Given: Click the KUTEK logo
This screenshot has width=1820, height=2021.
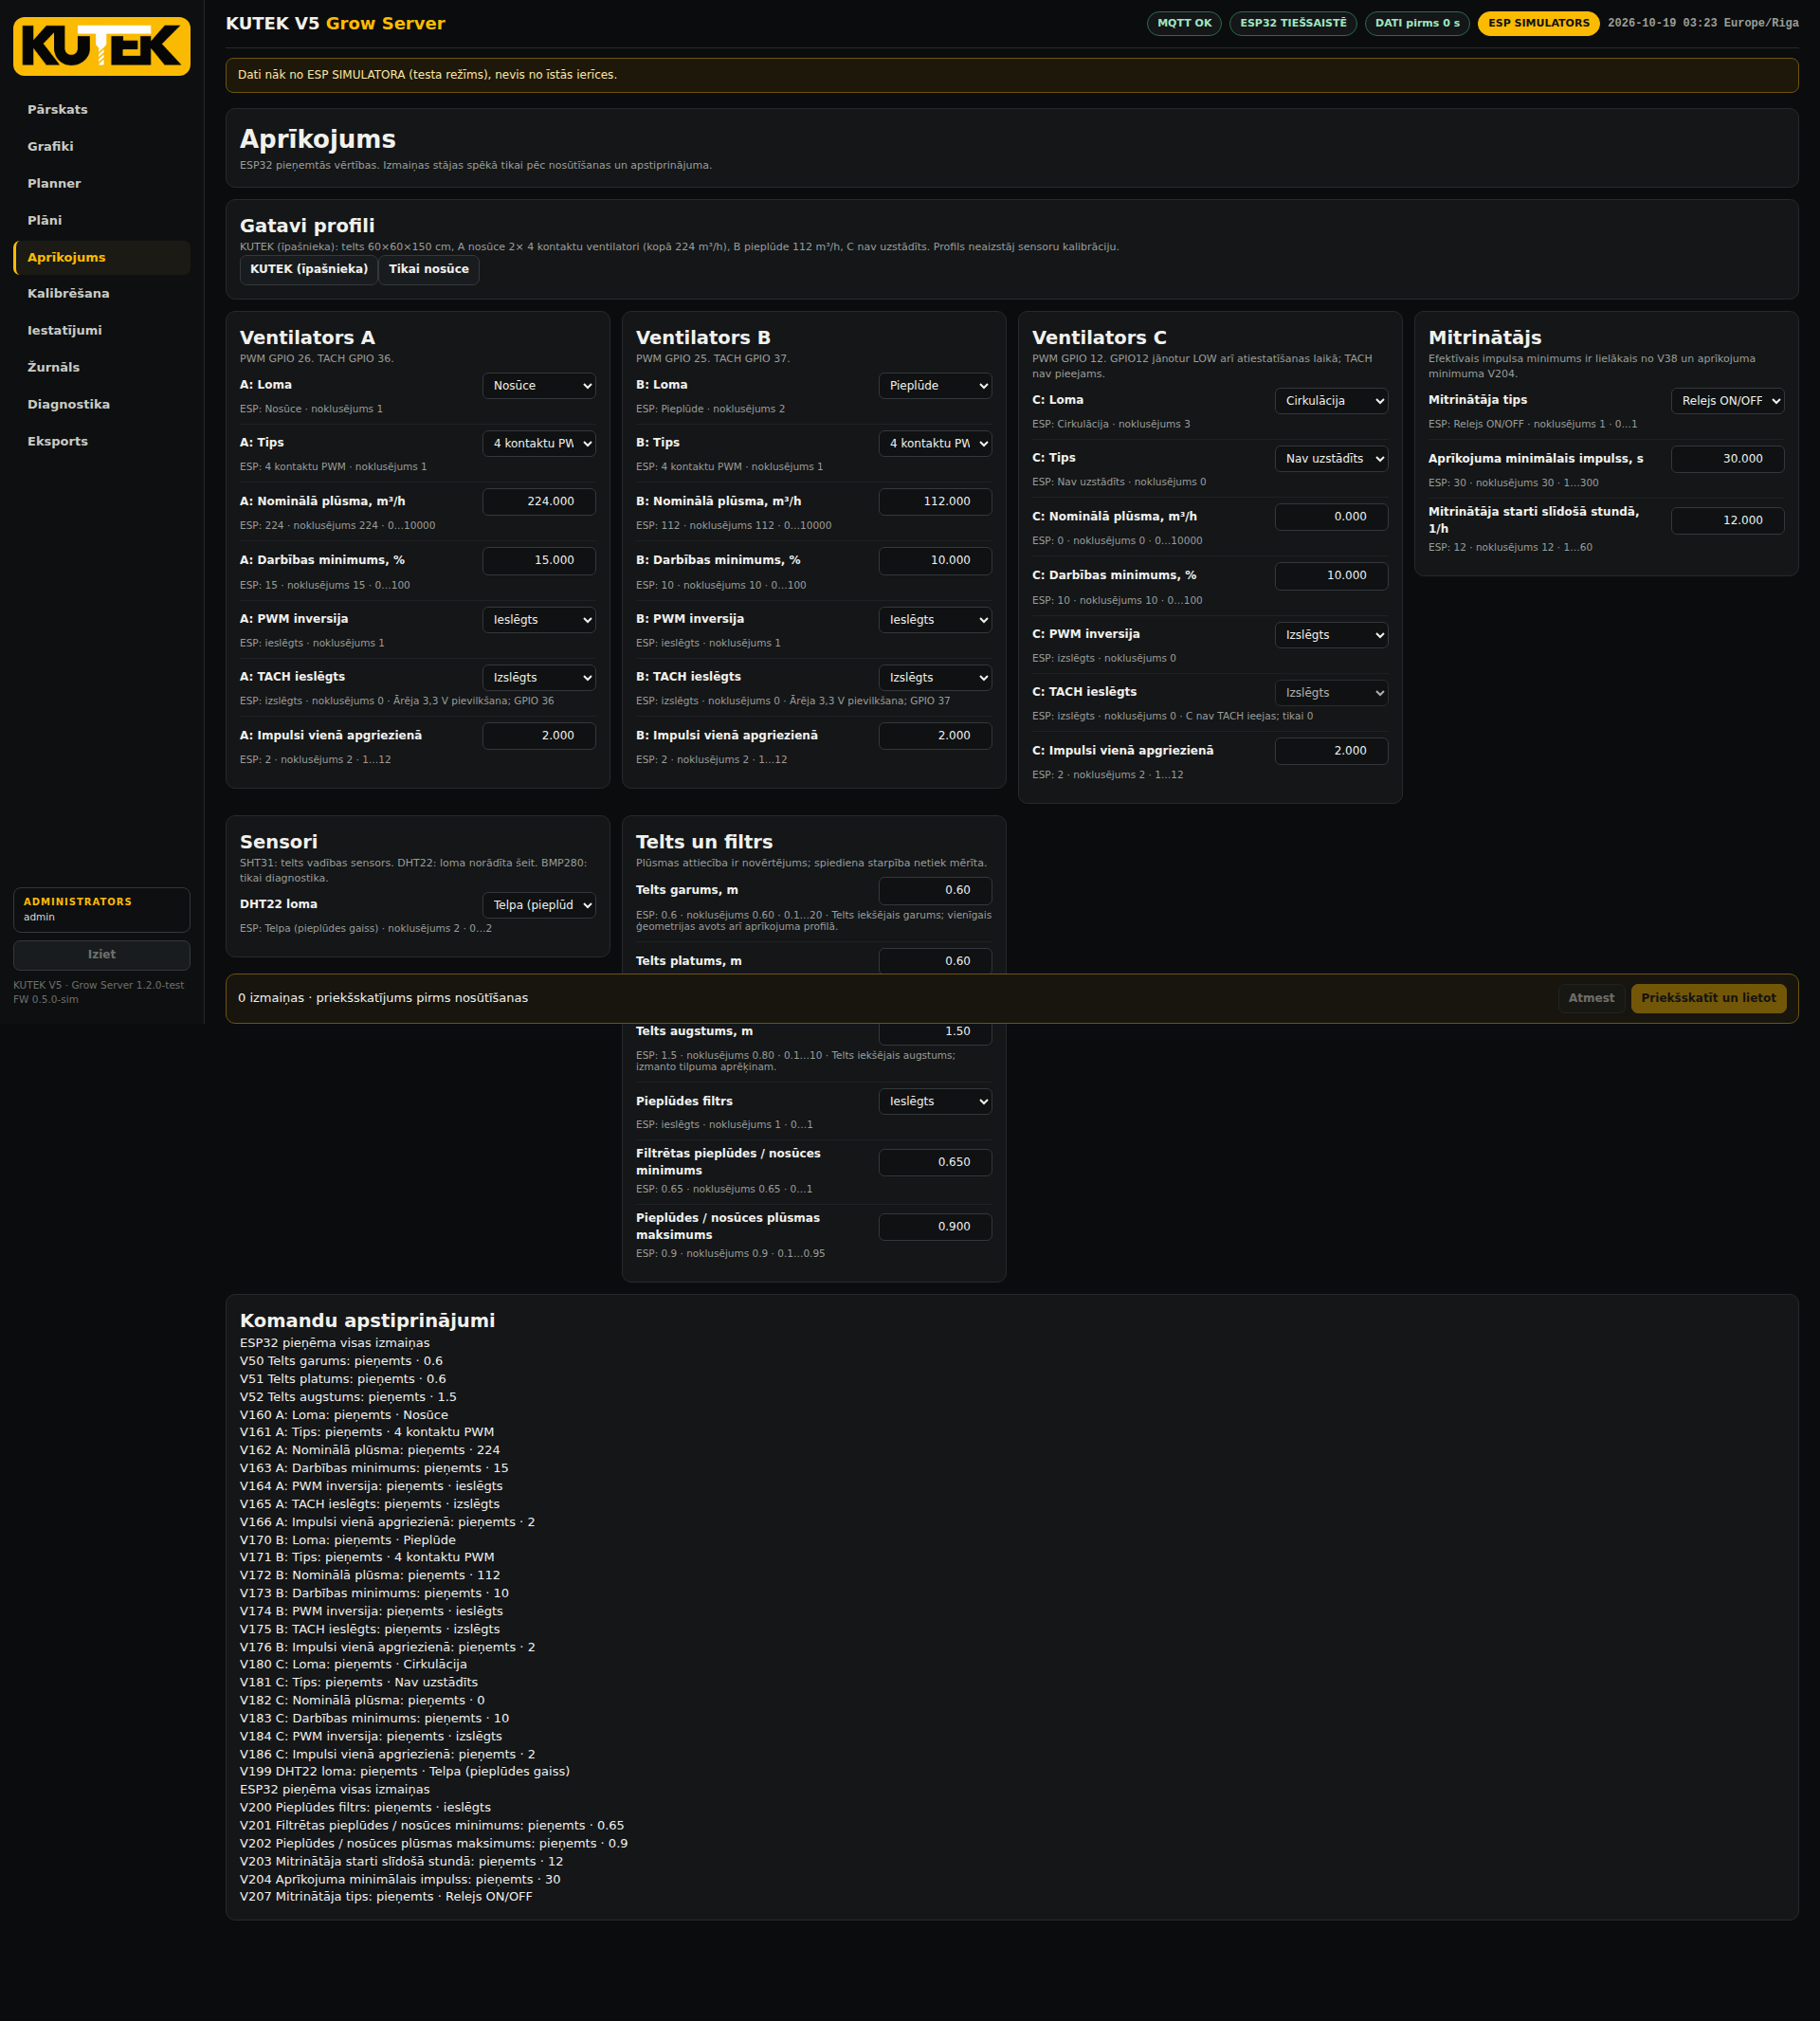Looking at the screenshot, I should coord(101,46).
